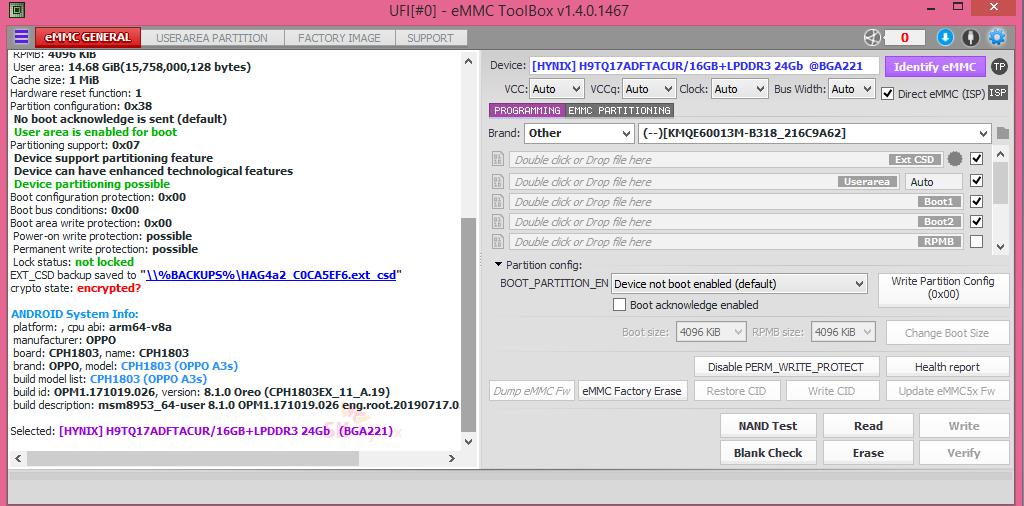Viewport: 1024px width, 506px height.
Task: Click the log panel scroll-up arrow
Action: tap(468, 61)
